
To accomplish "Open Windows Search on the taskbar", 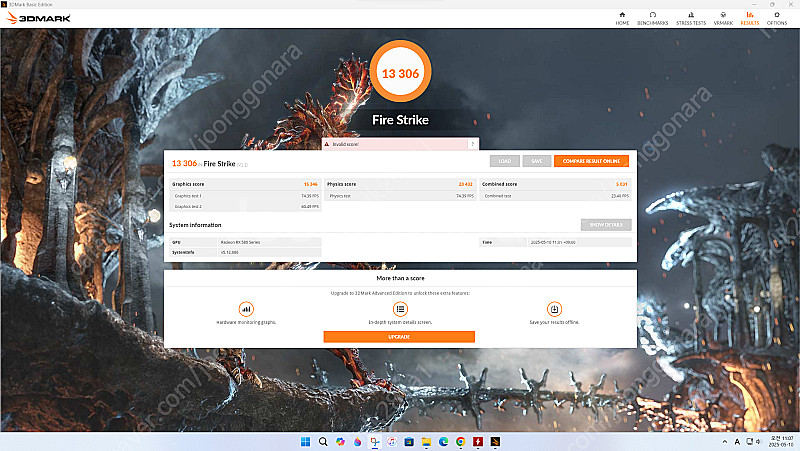I will 322,442.
